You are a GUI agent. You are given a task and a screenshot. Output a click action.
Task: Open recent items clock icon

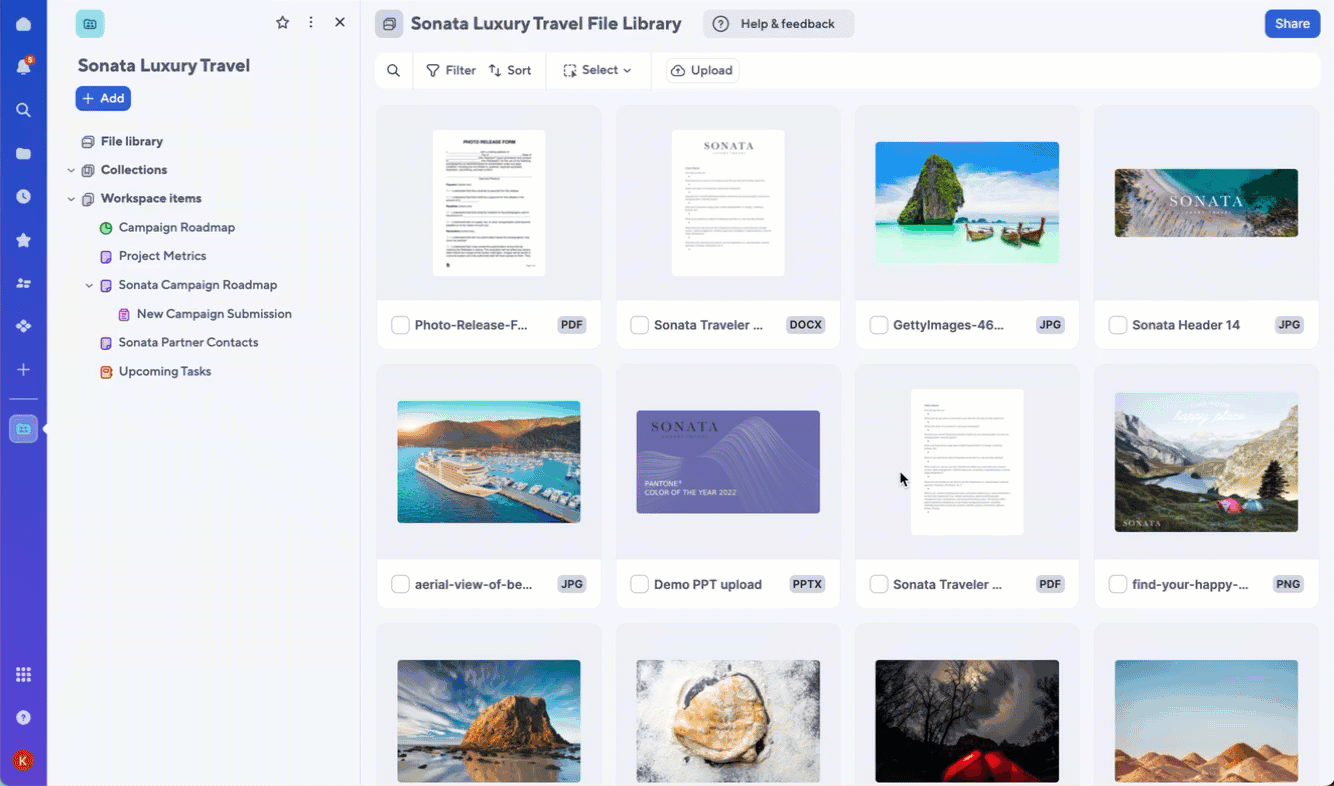click(23, 197)
